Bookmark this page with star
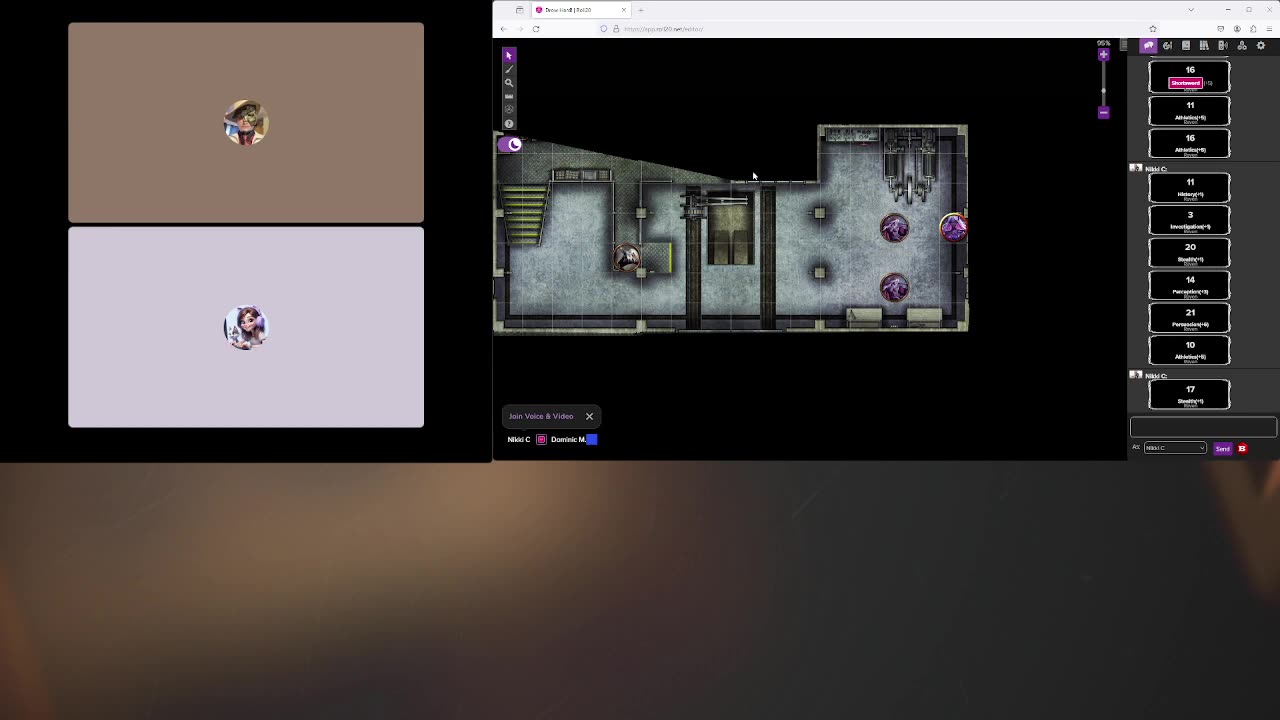This screenshot has height=720, width=1280. pyautogui.click(x=1153, y=29)
